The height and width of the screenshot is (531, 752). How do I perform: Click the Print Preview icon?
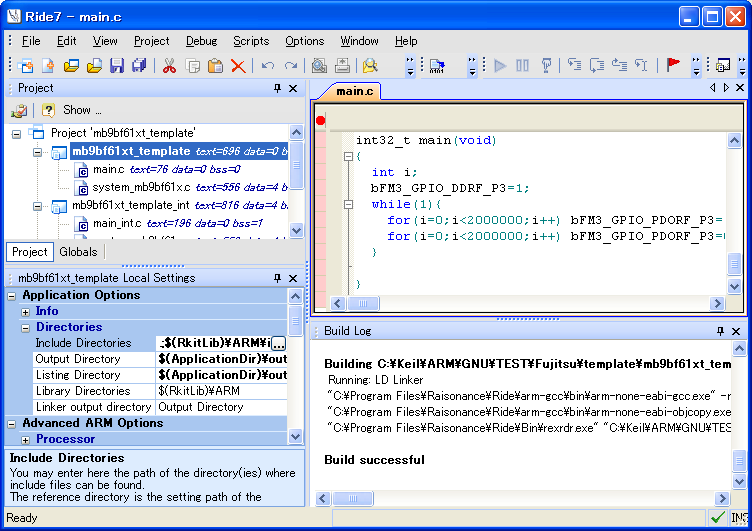[x=319, y=65]
